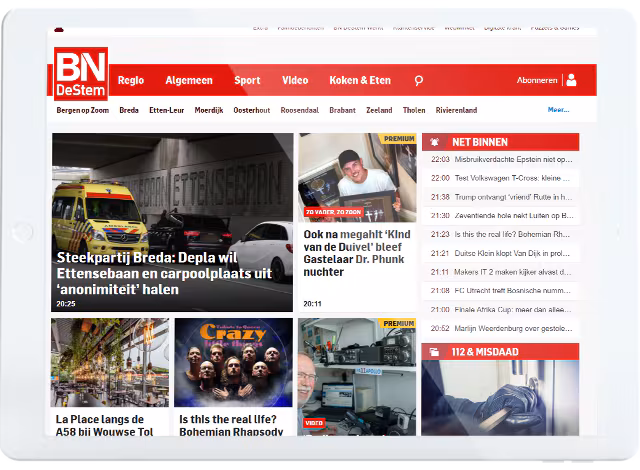Select Bergen op Zoom region

pos(82,110)
